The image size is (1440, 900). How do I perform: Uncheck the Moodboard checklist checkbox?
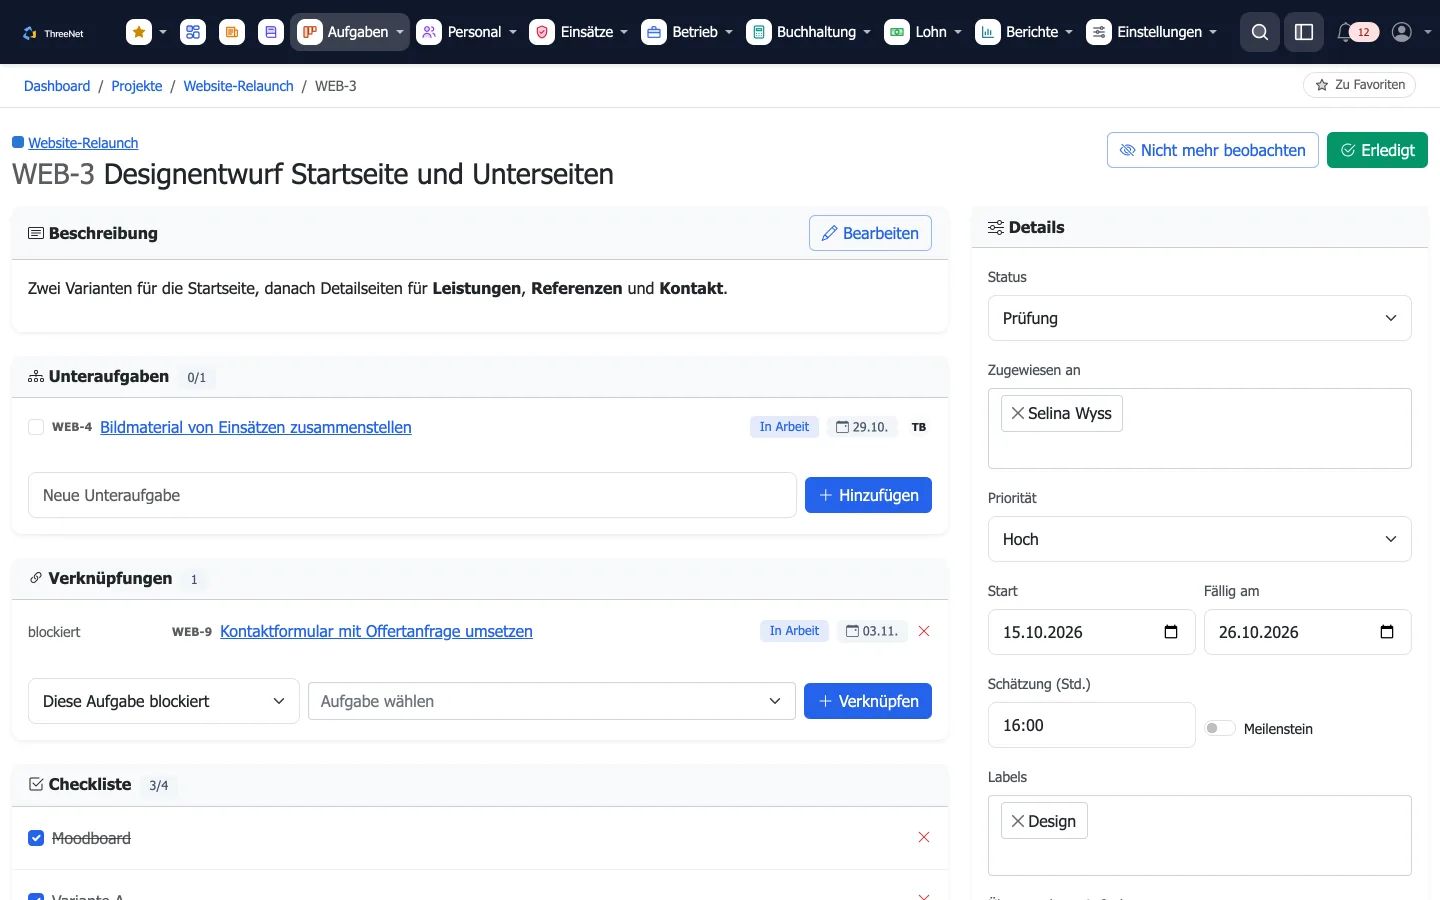tap(36, 838)
